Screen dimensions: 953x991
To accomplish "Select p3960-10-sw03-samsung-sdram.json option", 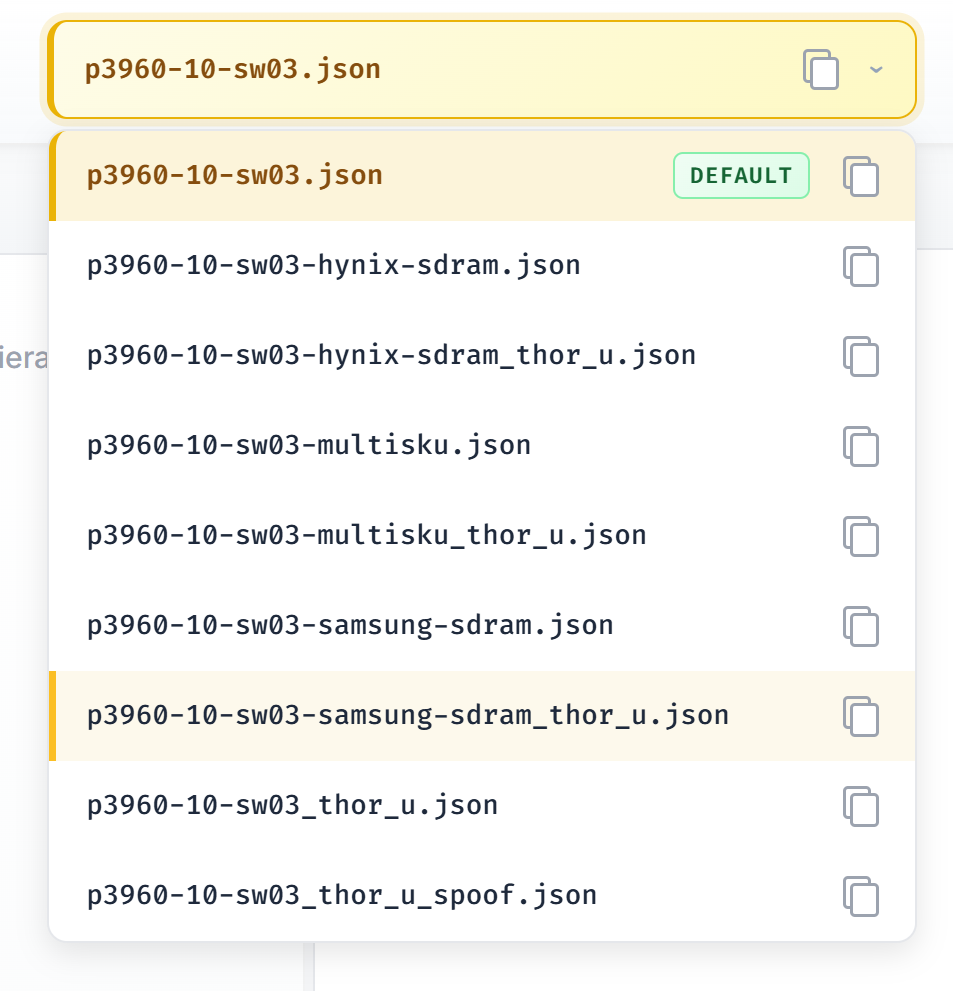I will 482,626.
